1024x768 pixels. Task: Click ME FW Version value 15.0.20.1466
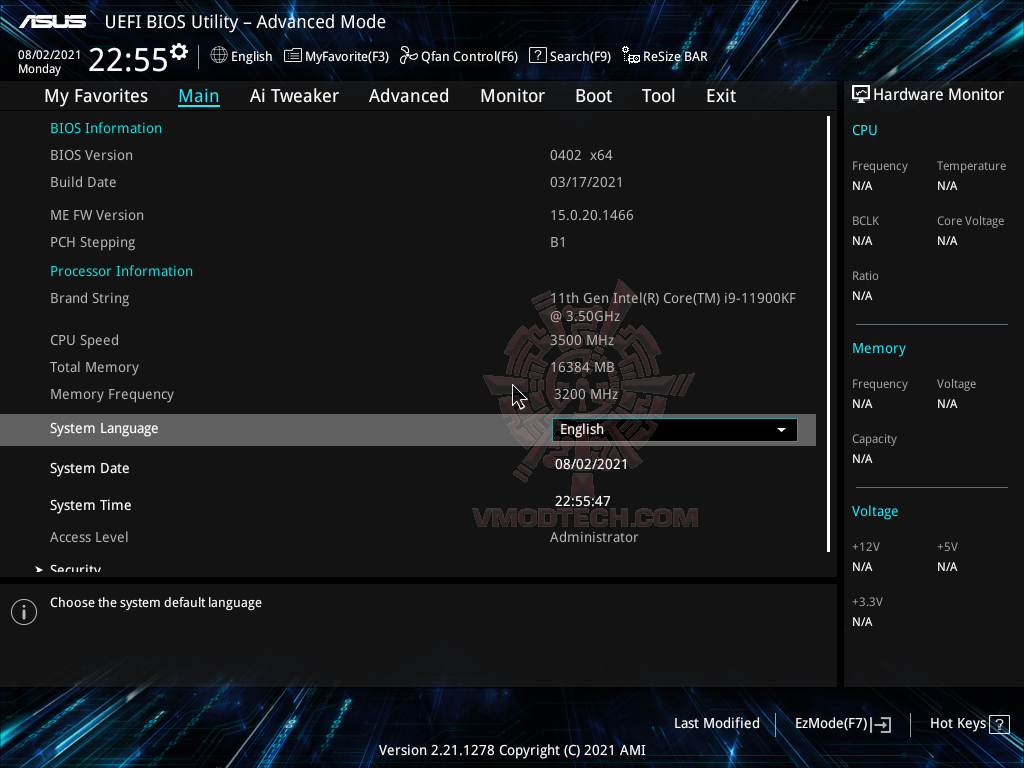(x=592, y=216)
